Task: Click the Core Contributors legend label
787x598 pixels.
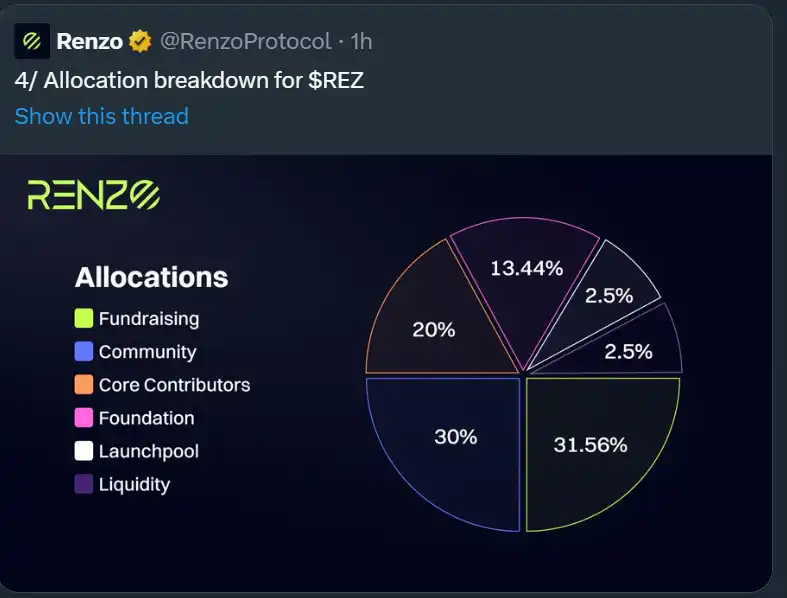Action: click(x=174, y=385)
